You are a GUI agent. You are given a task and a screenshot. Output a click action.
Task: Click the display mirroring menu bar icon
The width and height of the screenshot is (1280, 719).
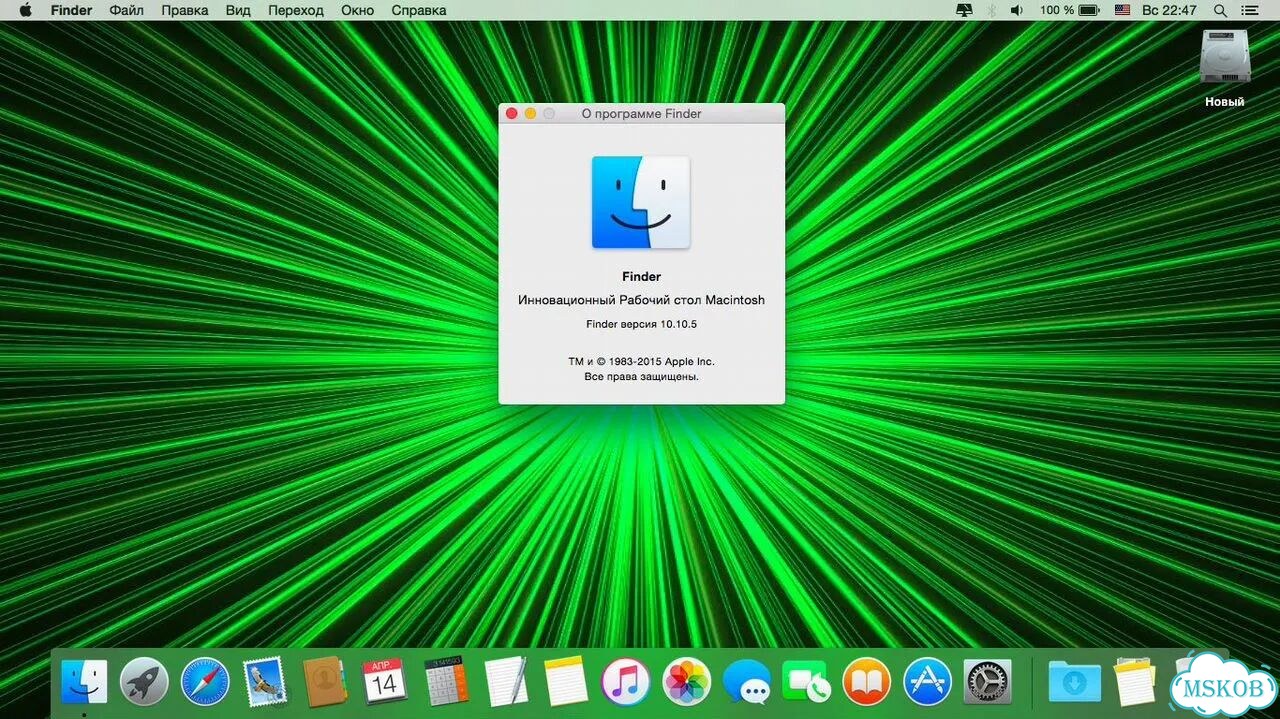[x=964, y=10]
